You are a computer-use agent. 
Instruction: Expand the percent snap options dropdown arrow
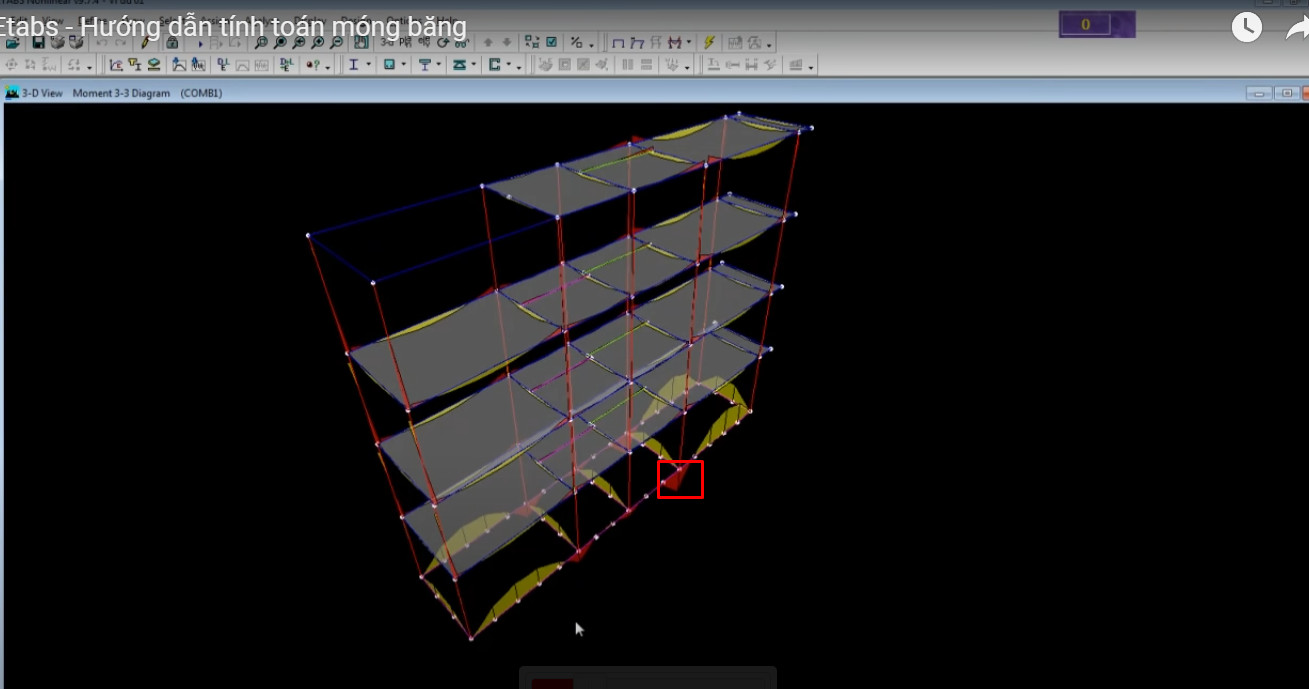591,44
